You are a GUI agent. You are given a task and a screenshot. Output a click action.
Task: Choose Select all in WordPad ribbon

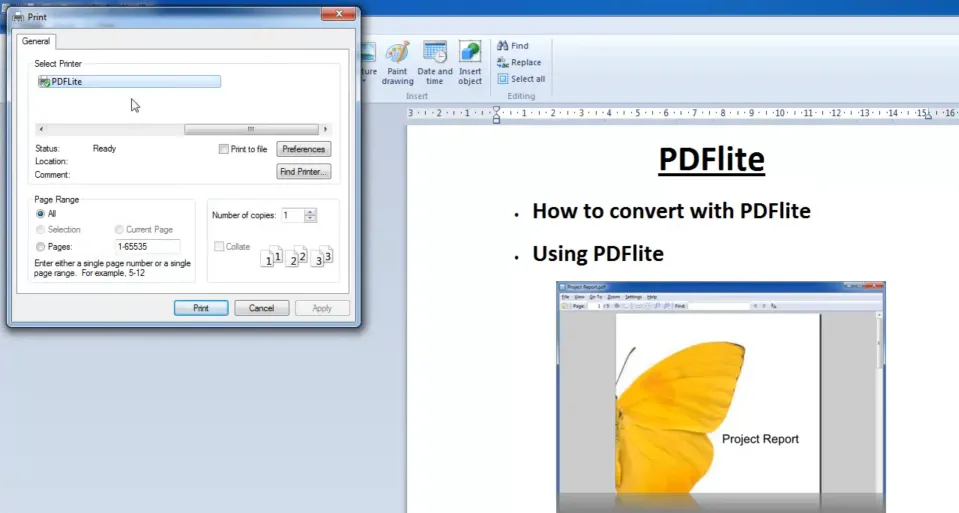click(x=521, y=79)
